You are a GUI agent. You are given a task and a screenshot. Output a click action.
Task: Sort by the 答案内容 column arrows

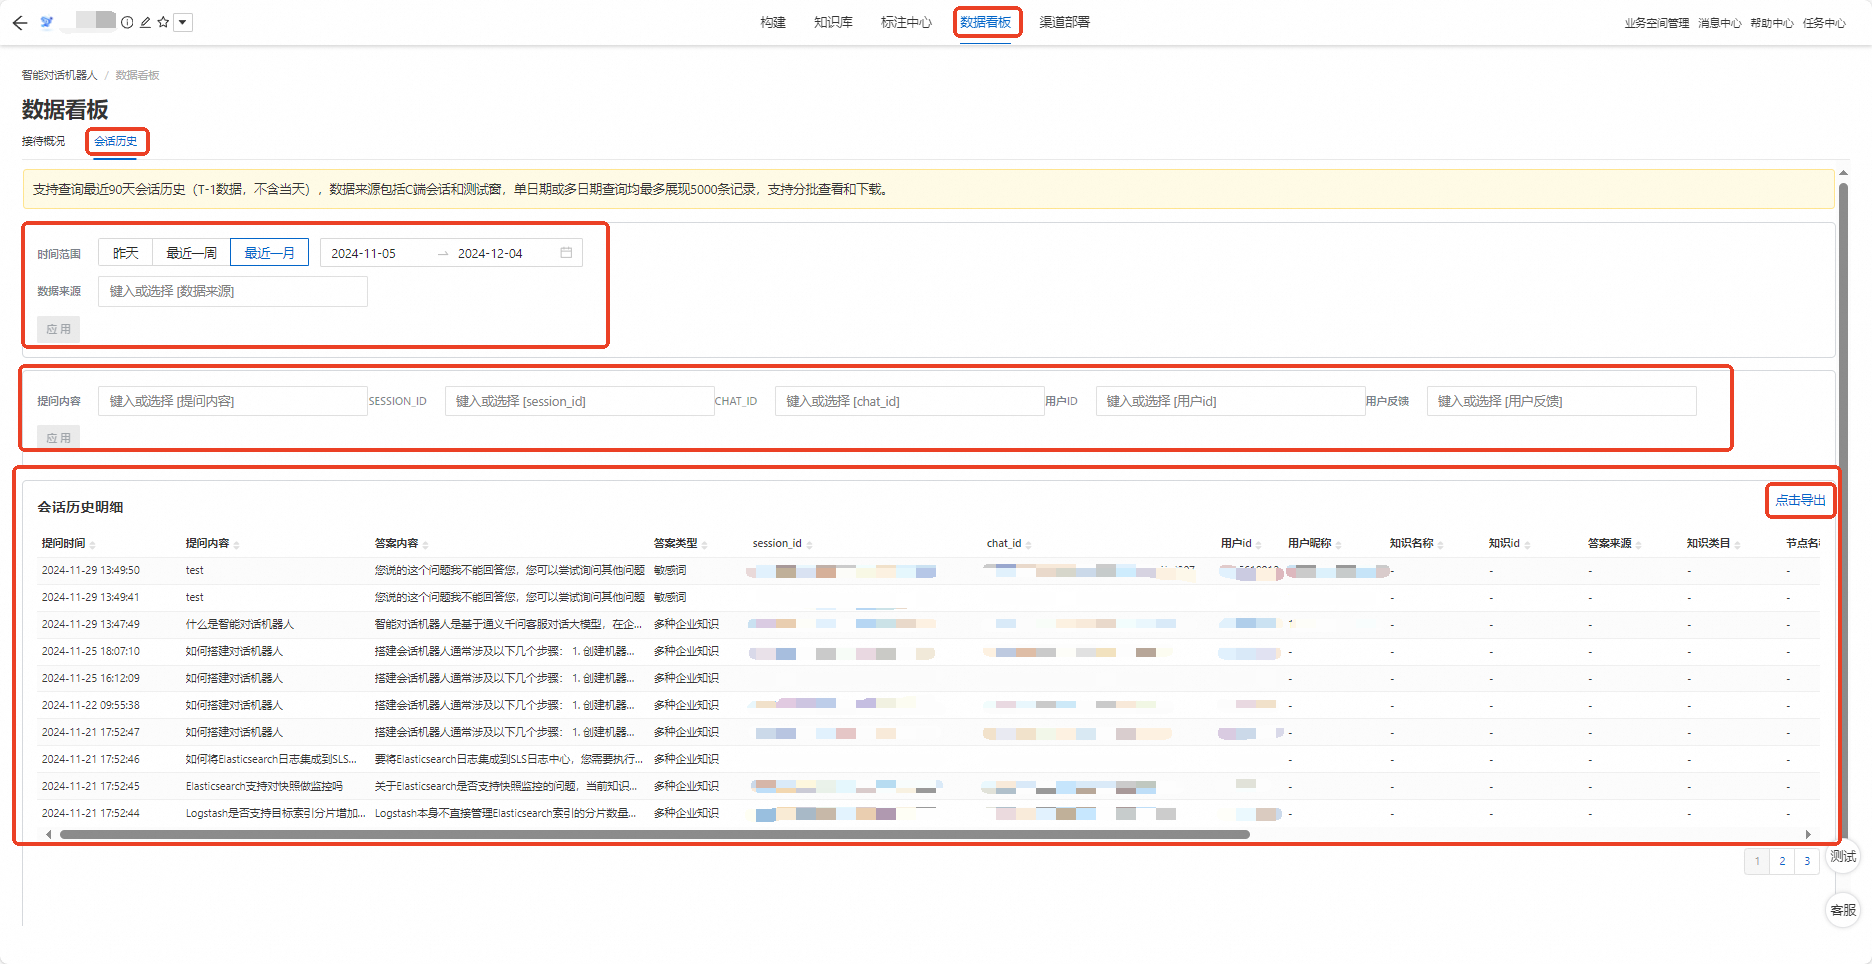[x=425, y=545]
